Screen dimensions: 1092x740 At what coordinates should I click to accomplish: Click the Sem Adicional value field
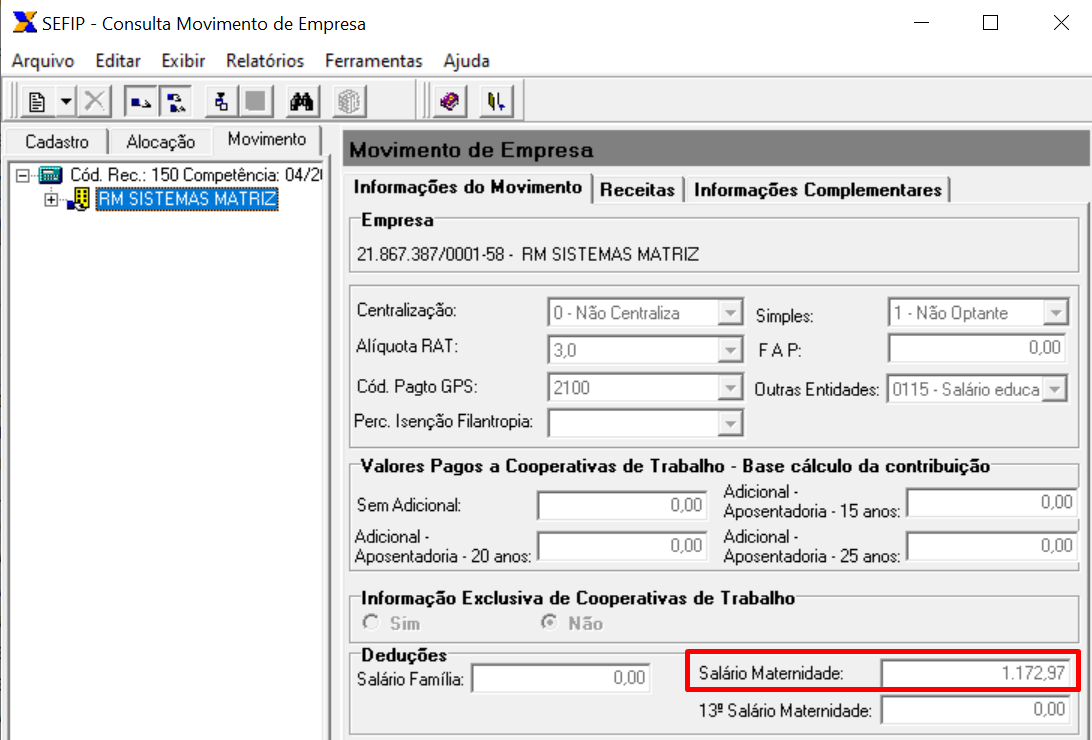[622, 505]
